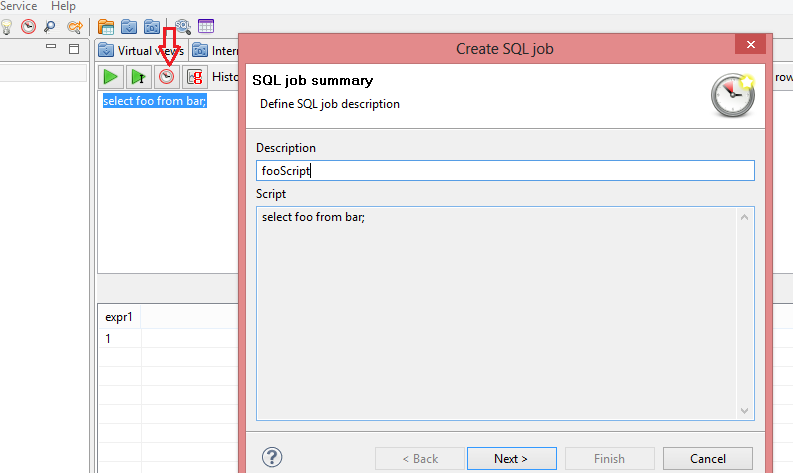The width and height of the screenshot is (793, 473).
Task: Click the magnifier search icon in toolbar
Action: [49, 27]
